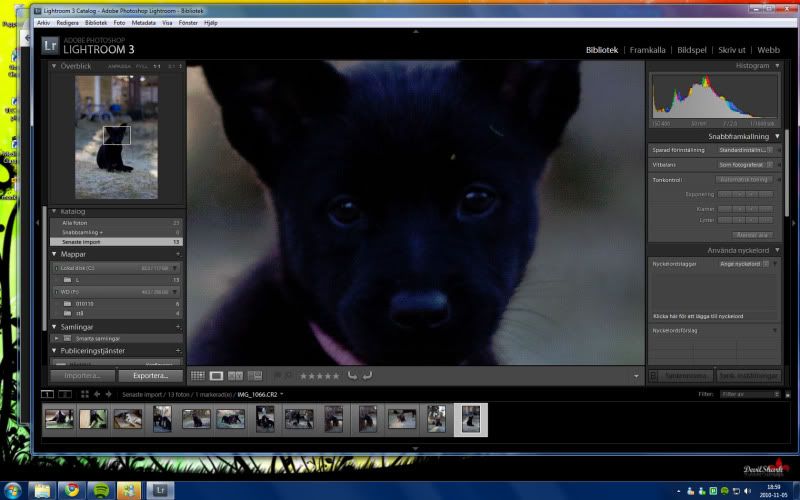Click the Importera button
The height and width of the screenshot is (500, 800).
(x=81, y=376)
